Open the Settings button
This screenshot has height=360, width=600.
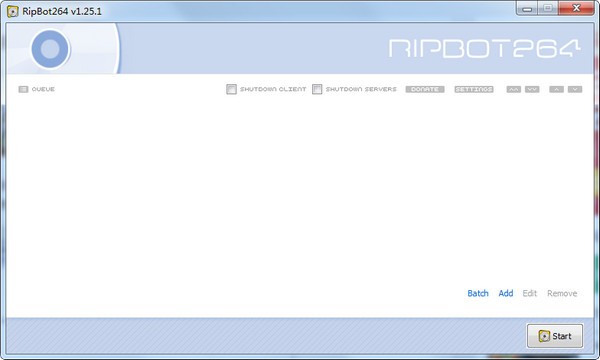(474, 89)
